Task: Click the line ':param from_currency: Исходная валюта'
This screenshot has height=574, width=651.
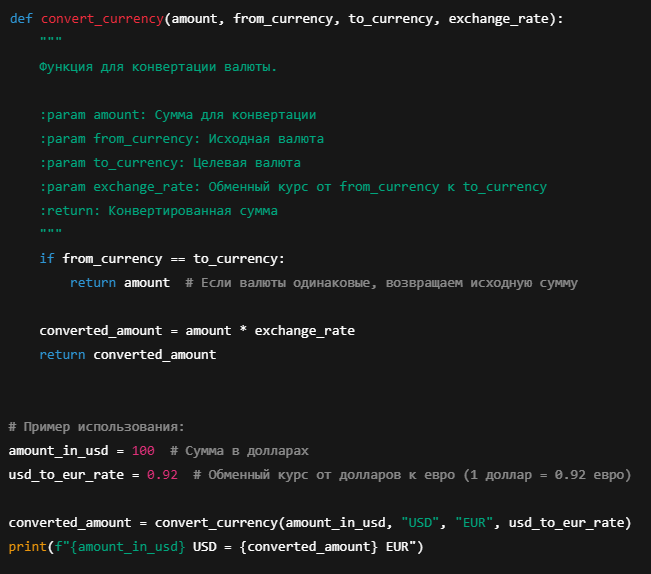Action: (x=181, y=139)
